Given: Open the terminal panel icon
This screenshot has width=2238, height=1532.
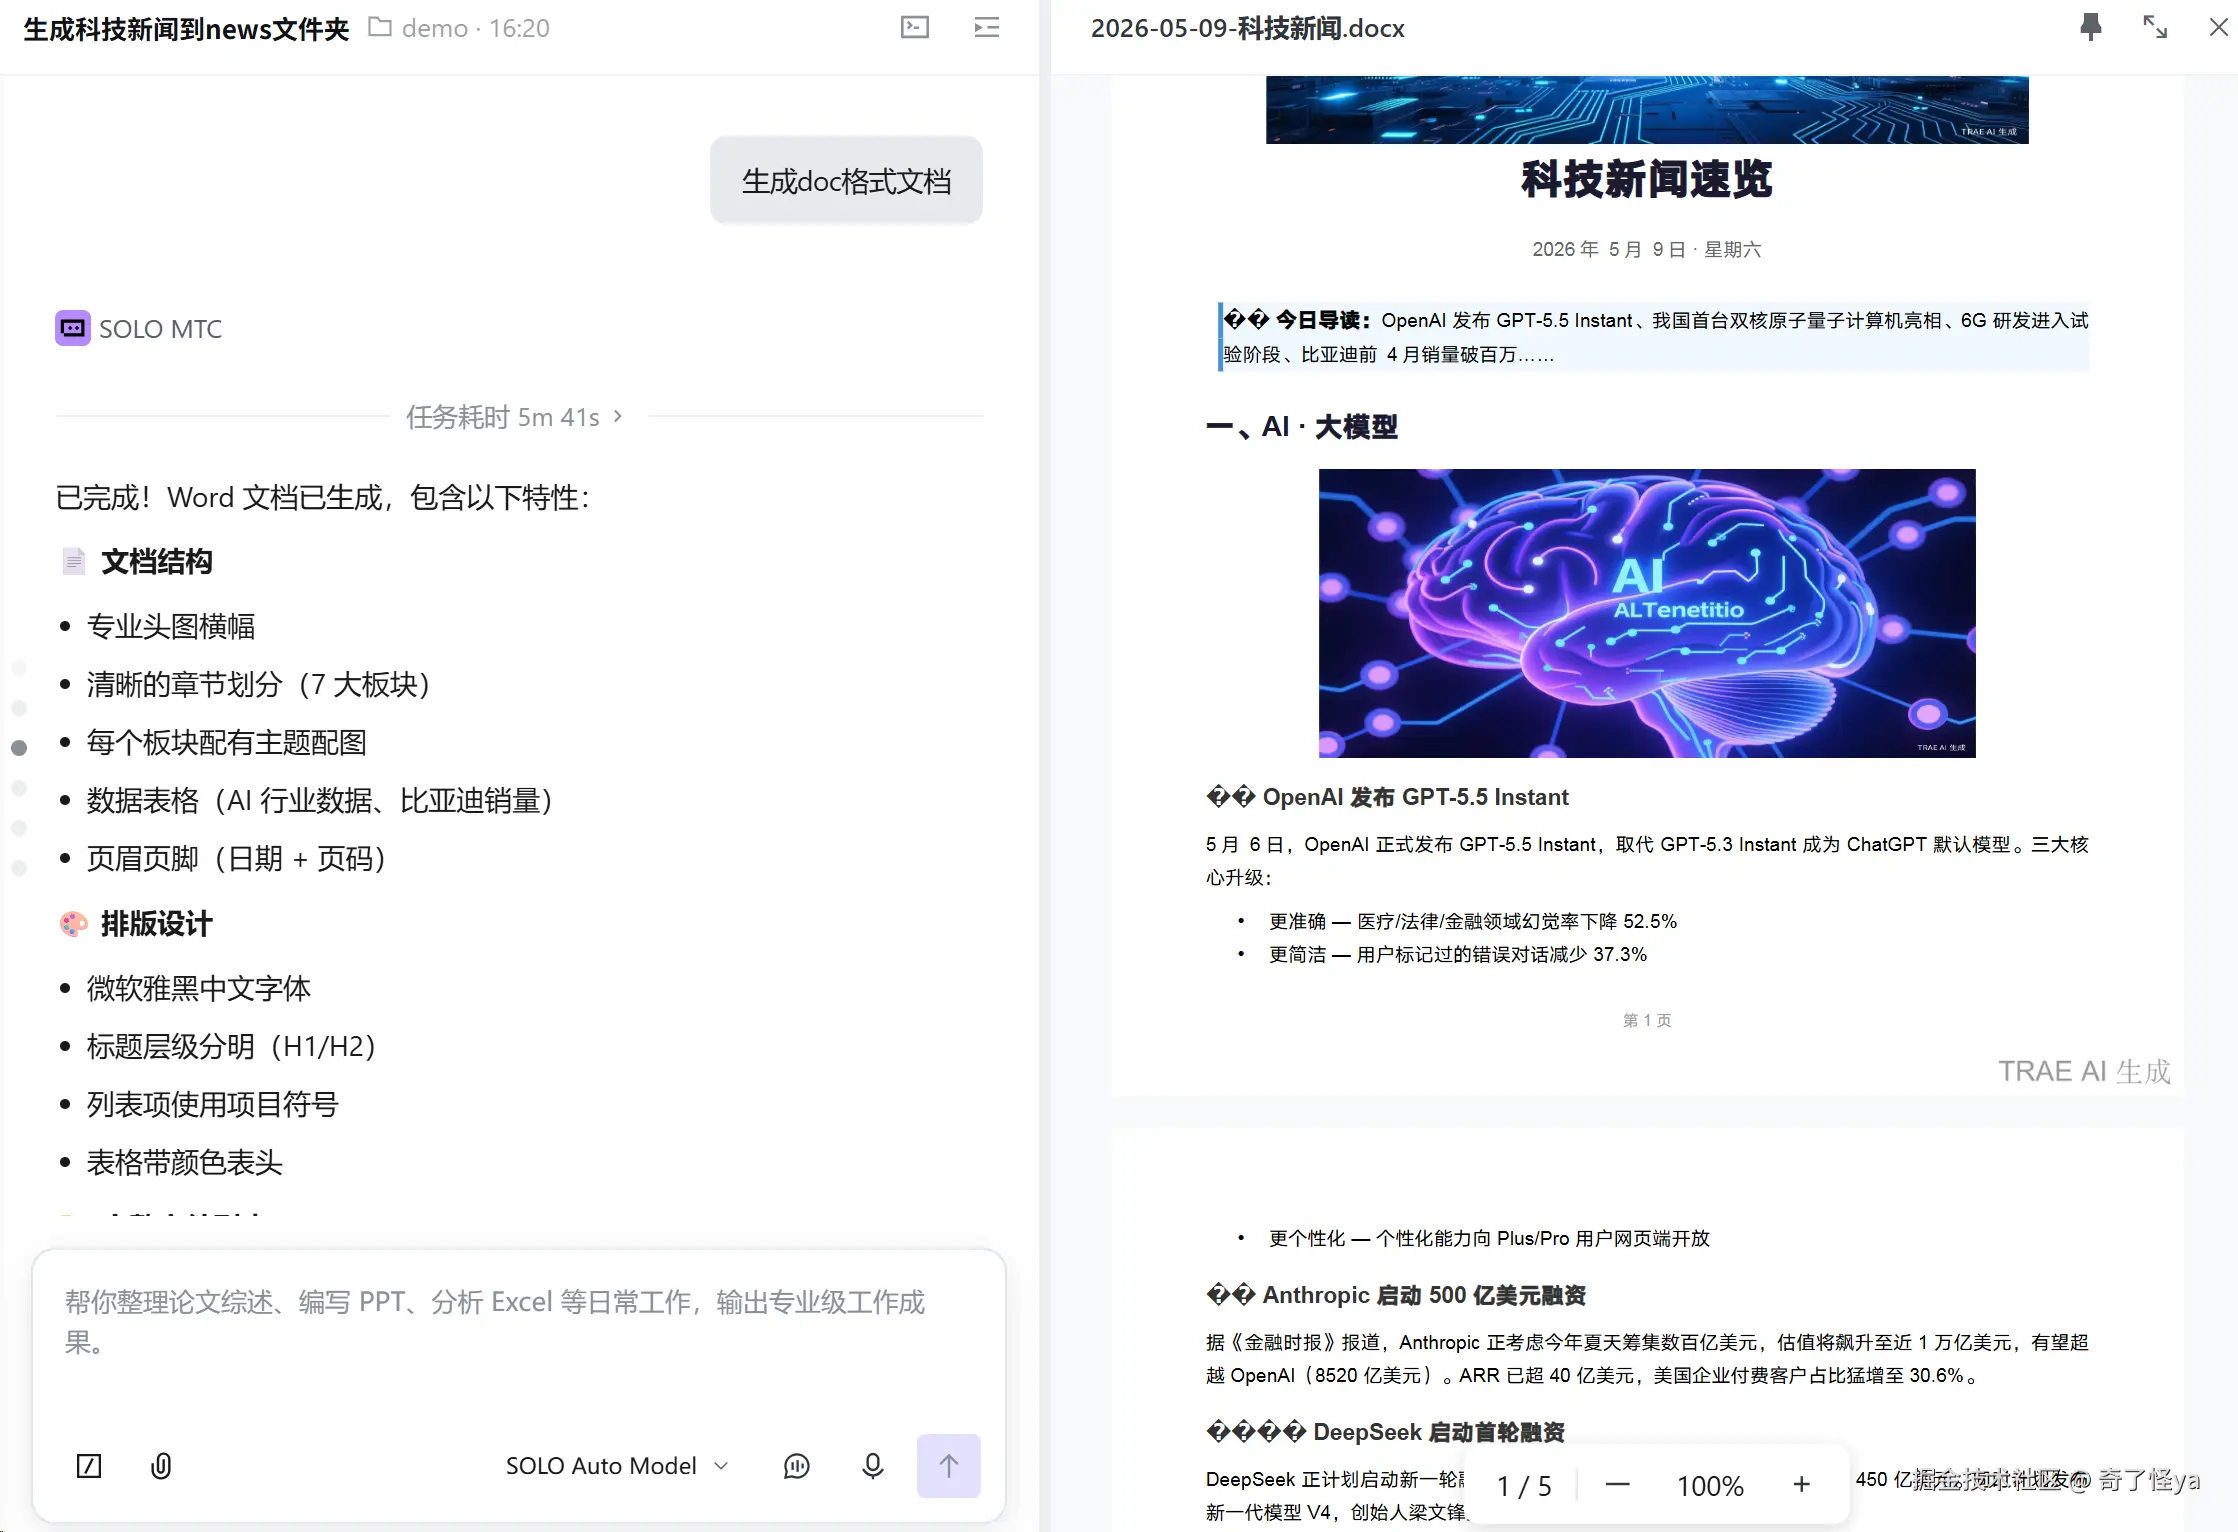Looking at the screenshot, I should click(x=914, y=27).
